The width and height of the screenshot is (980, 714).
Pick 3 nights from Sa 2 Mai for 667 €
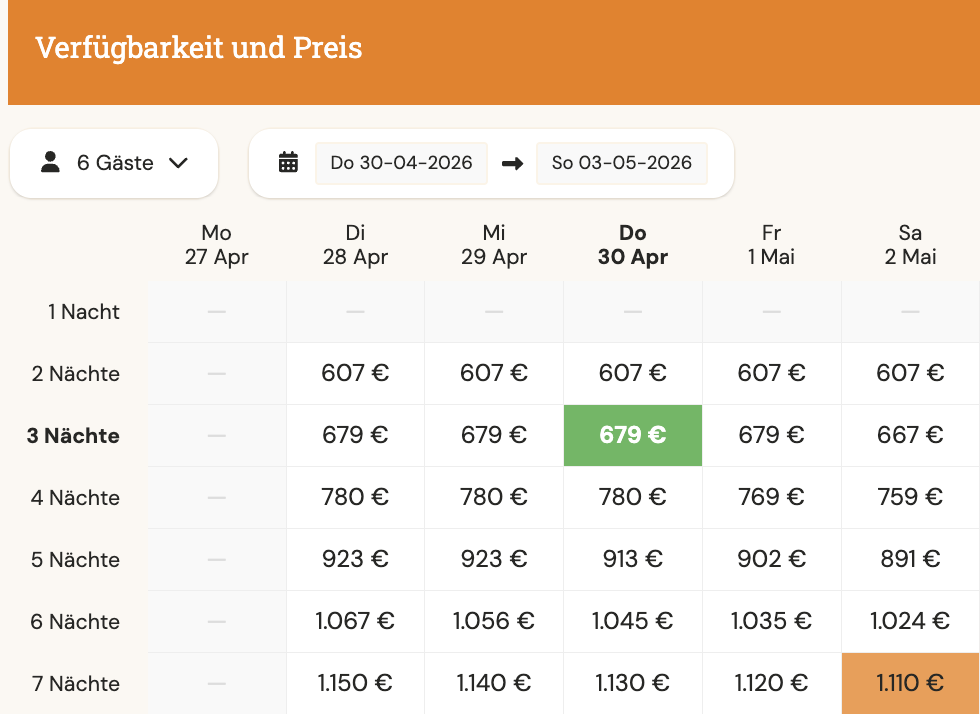tap(910, 435)
